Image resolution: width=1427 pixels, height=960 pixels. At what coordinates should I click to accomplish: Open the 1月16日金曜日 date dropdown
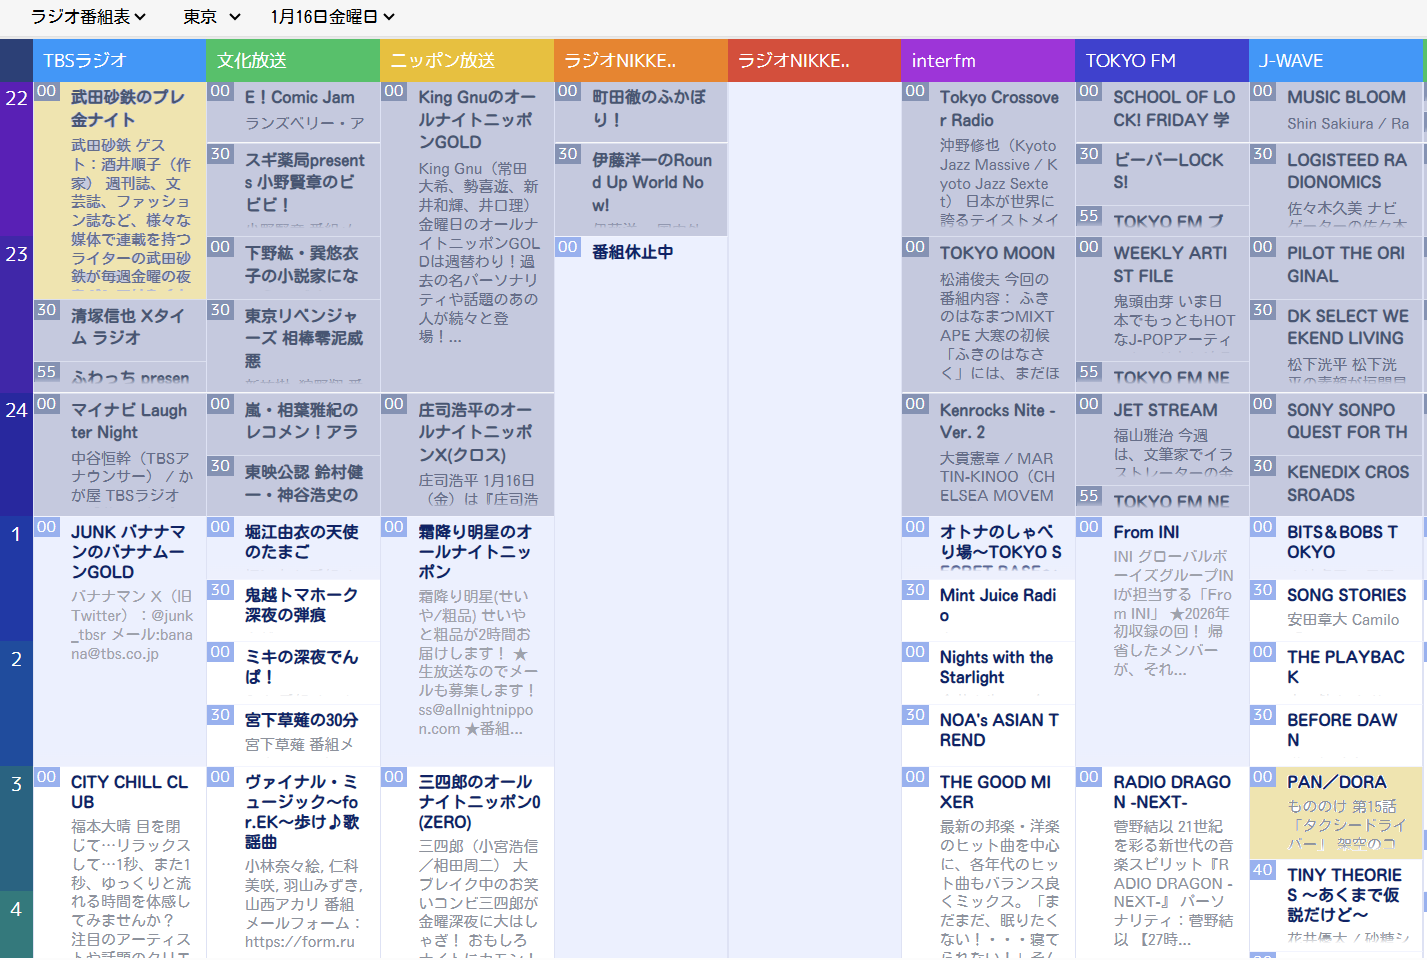point(332,17)
